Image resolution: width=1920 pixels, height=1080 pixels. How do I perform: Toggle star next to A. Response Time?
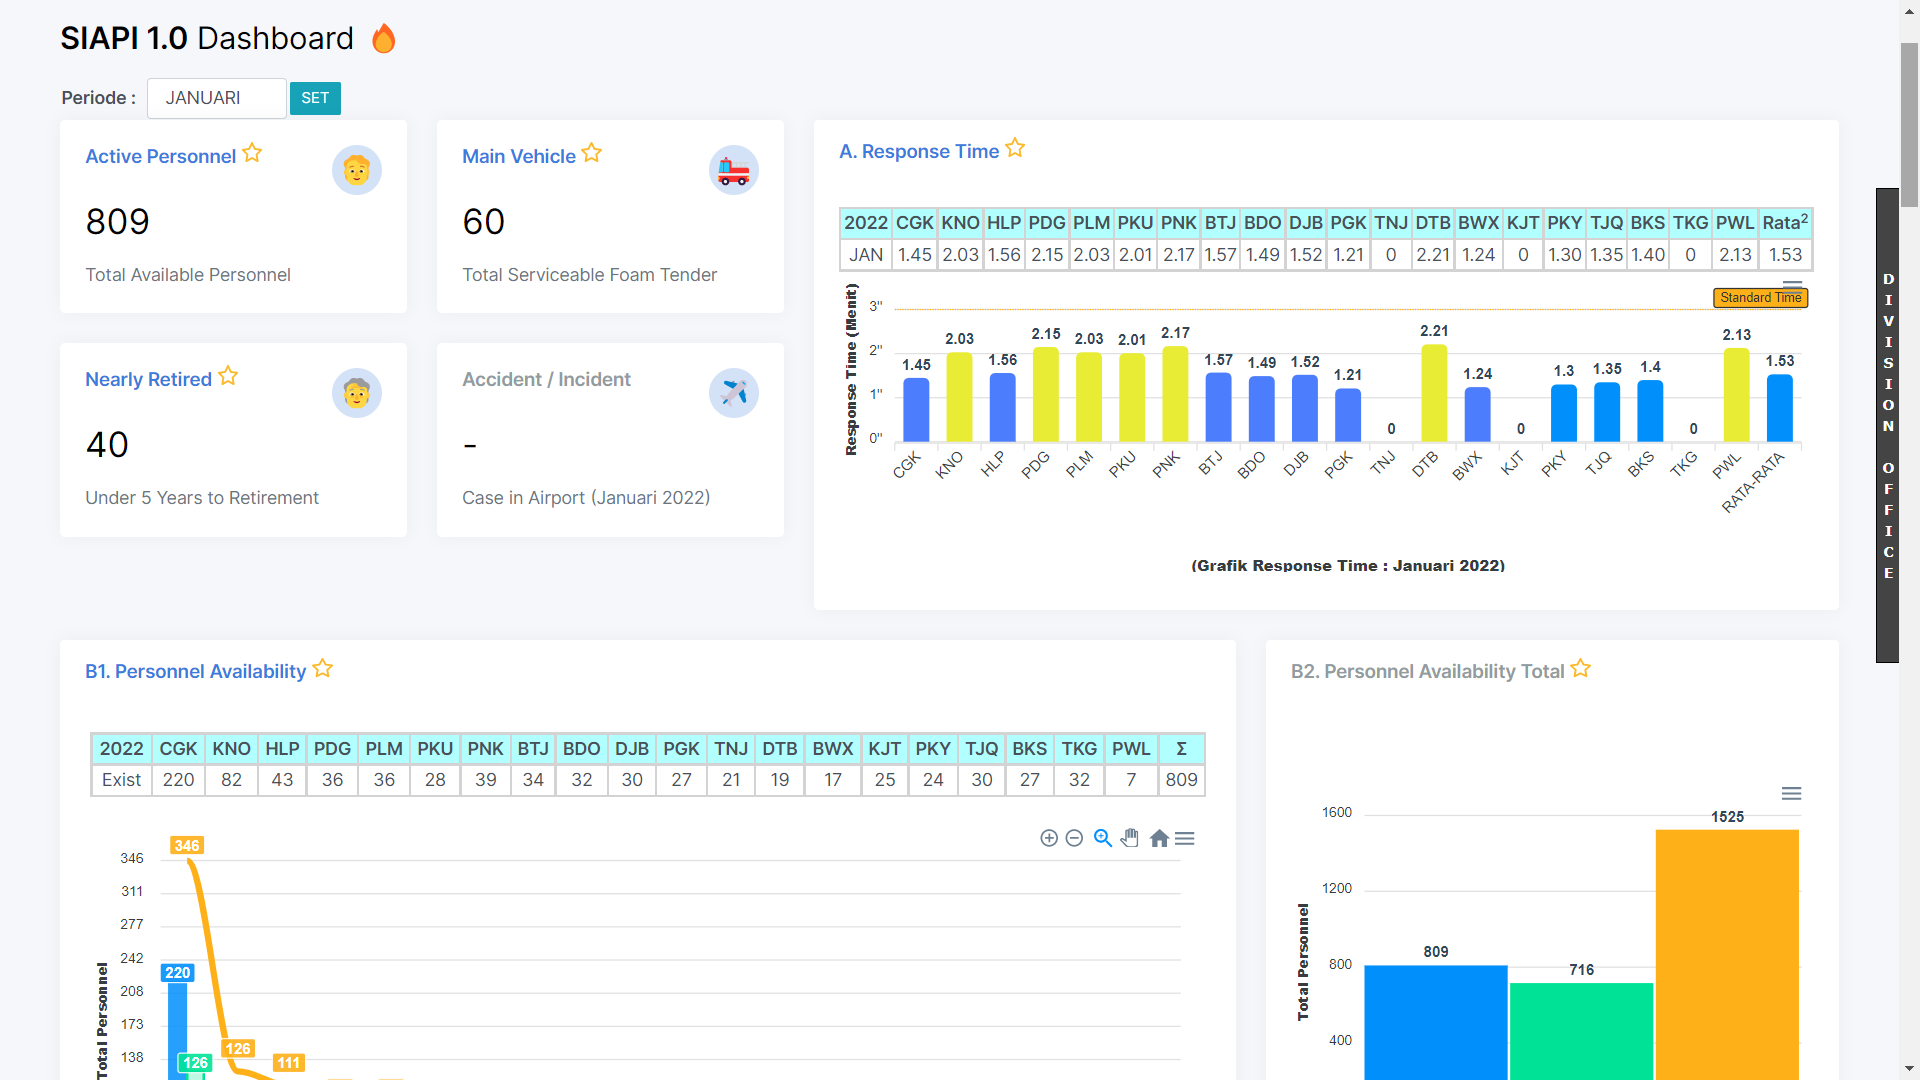pyautogui.click(x=1015, y=148)
